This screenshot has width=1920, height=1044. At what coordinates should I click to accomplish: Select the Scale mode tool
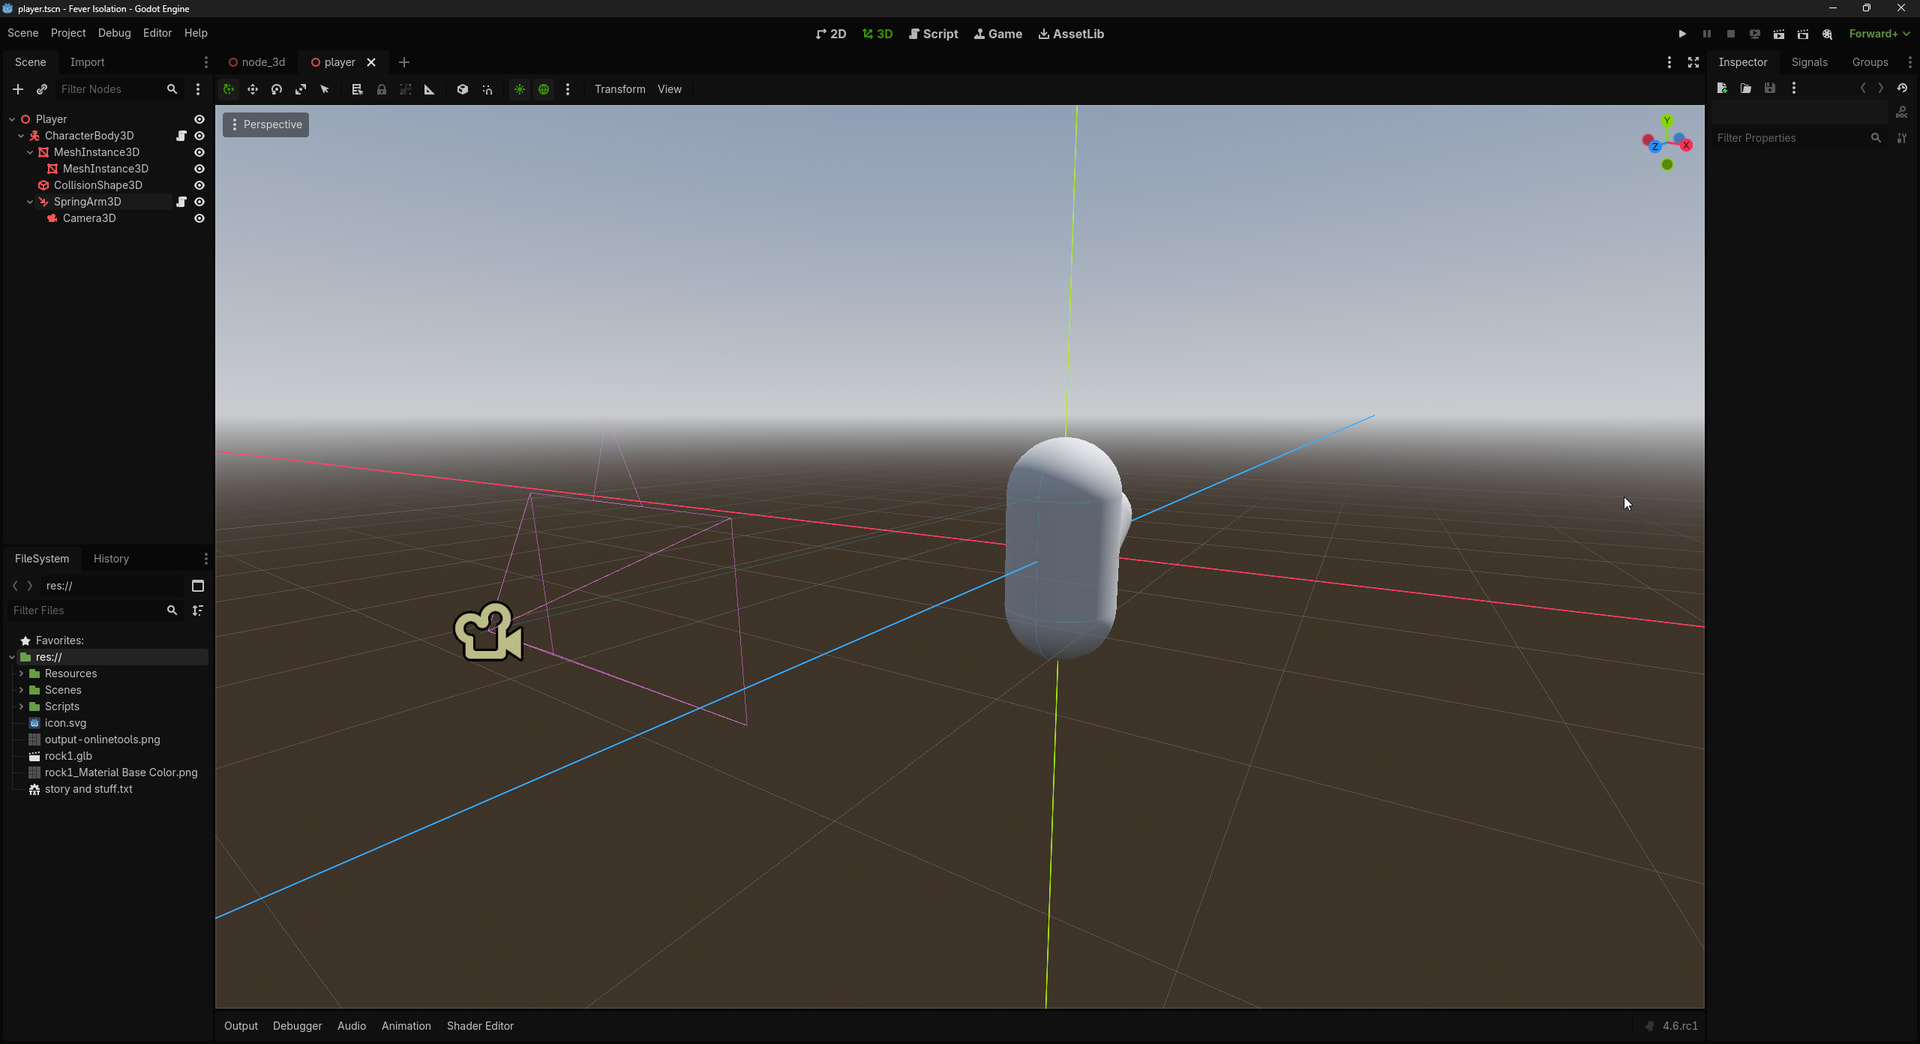(x=301, y=89)
